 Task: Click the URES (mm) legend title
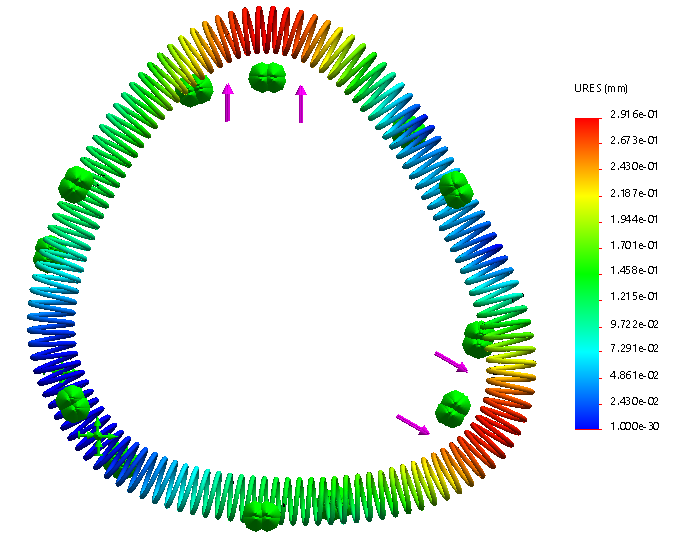point(601,88)
